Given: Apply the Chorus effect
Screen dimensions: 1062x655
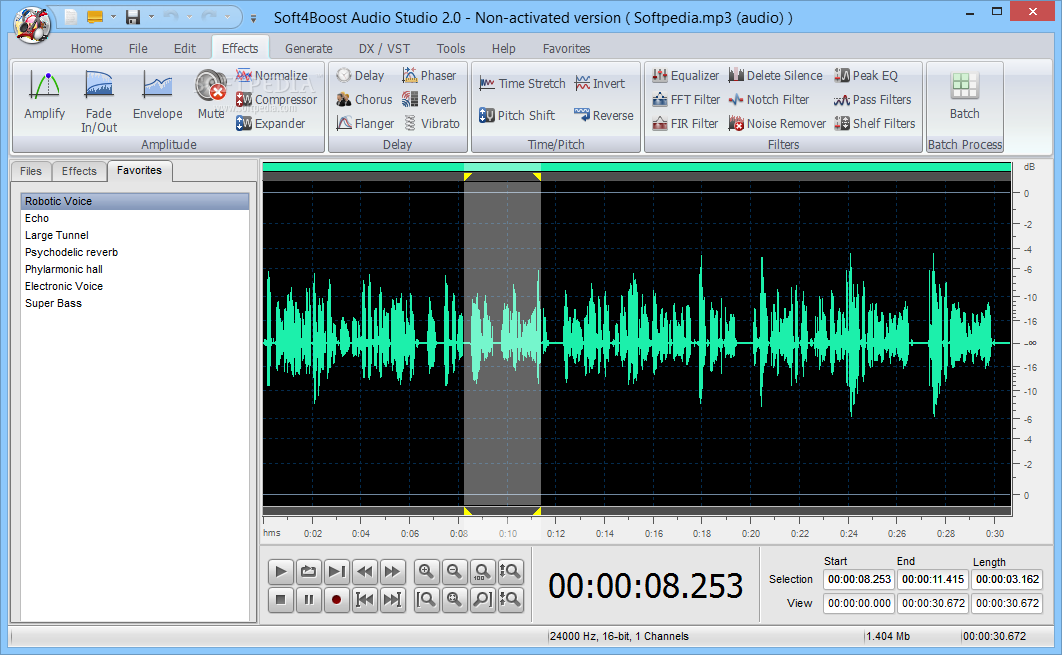Looking at the screenshot, I should (364, 100).
